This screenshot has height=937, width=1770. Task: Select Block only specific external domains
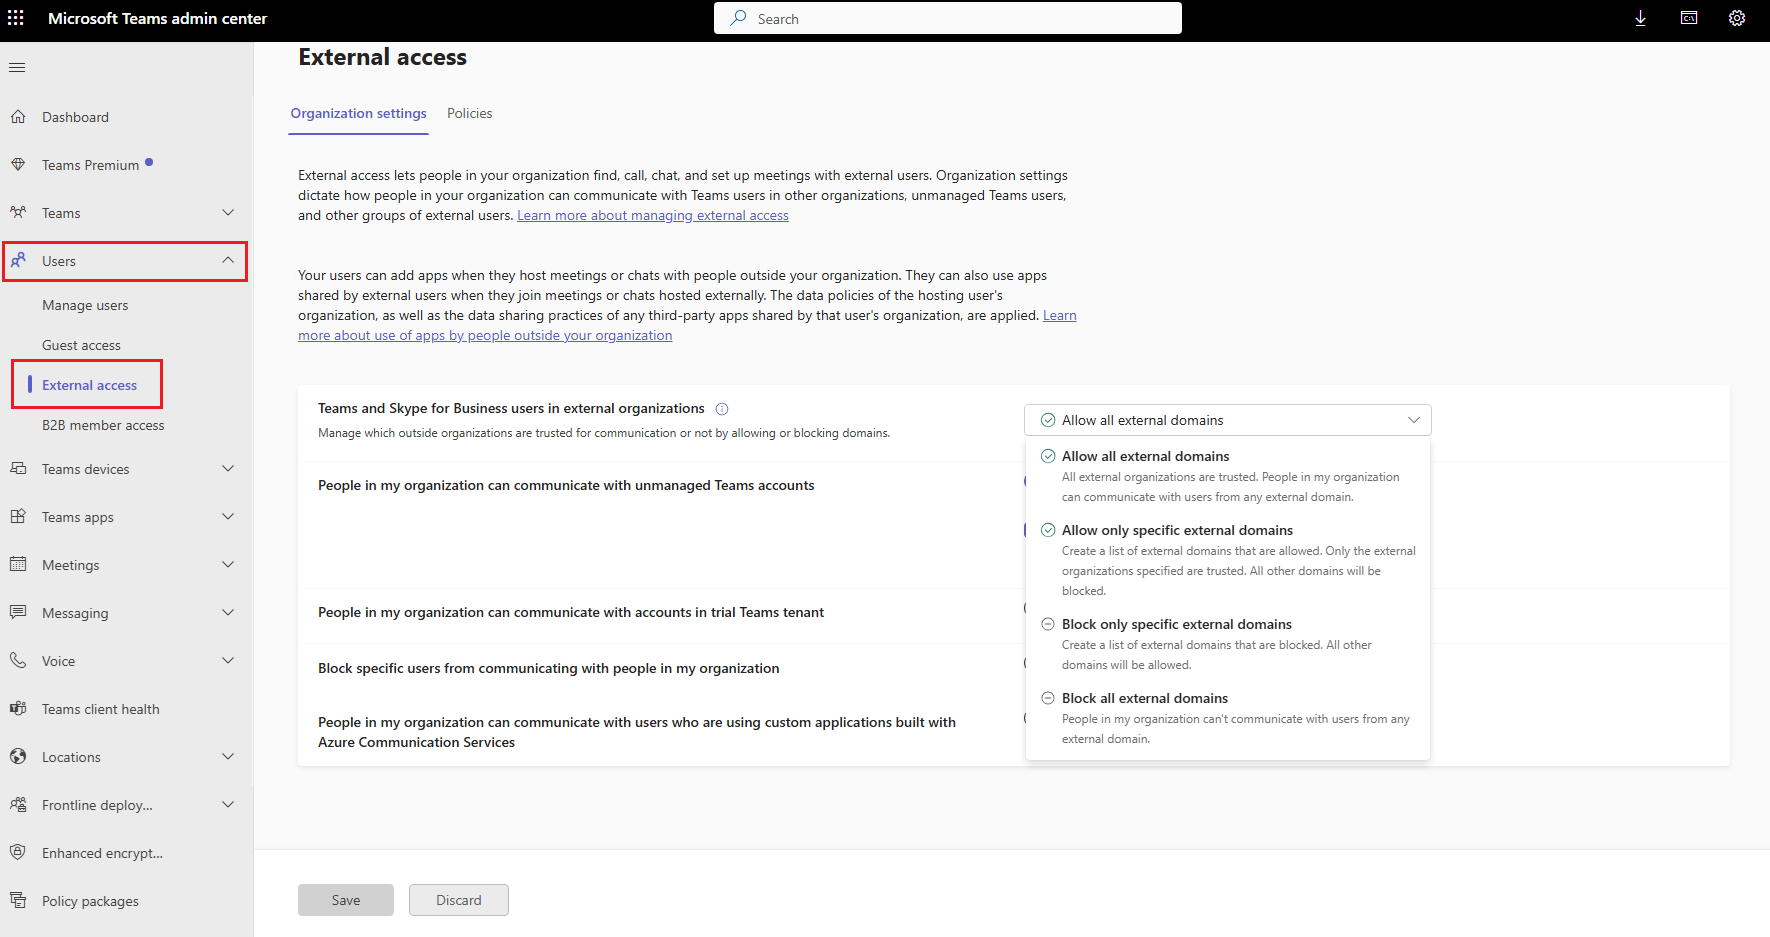click(x=1176, y=623)
